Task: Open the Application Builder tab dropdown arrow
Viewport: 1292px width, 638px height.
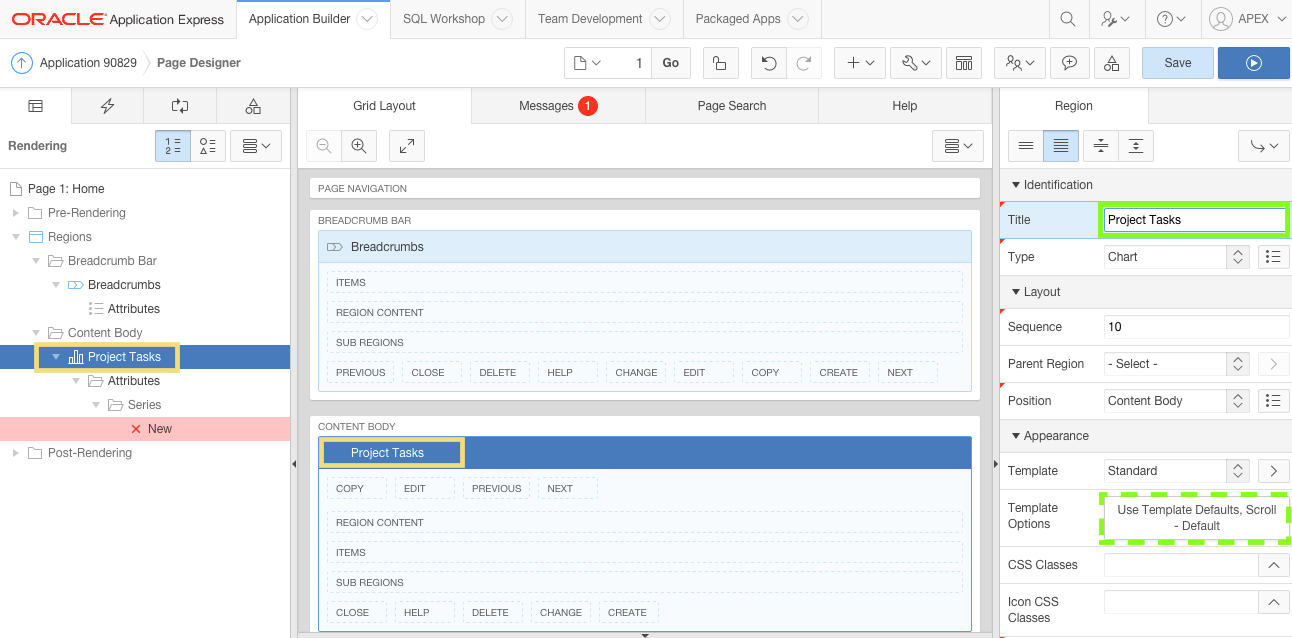Action: pos(366,19)
